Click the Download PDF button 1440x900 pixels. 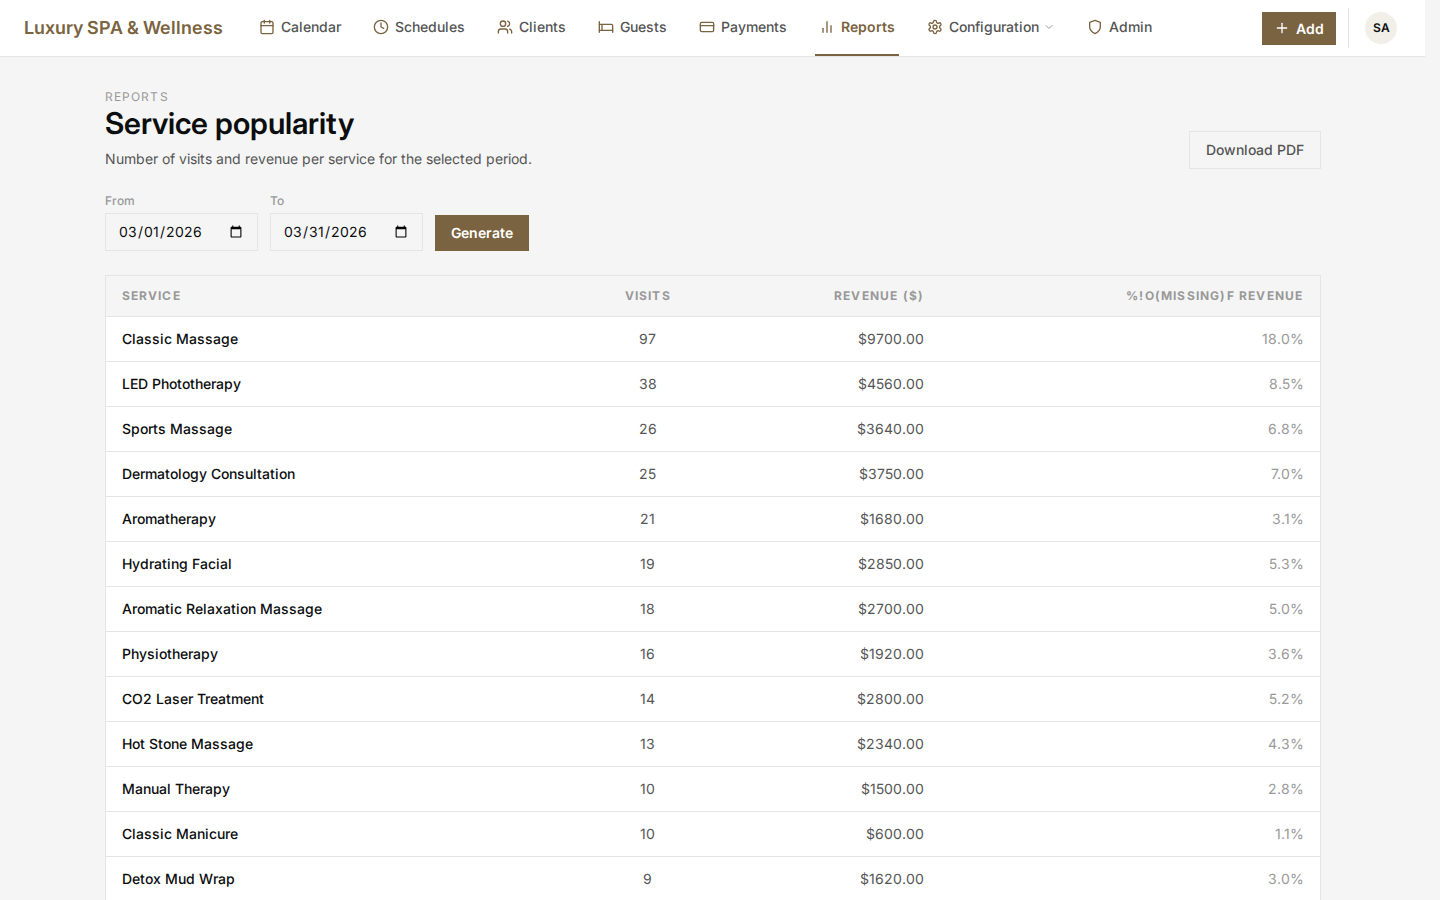pos(1254,149)
